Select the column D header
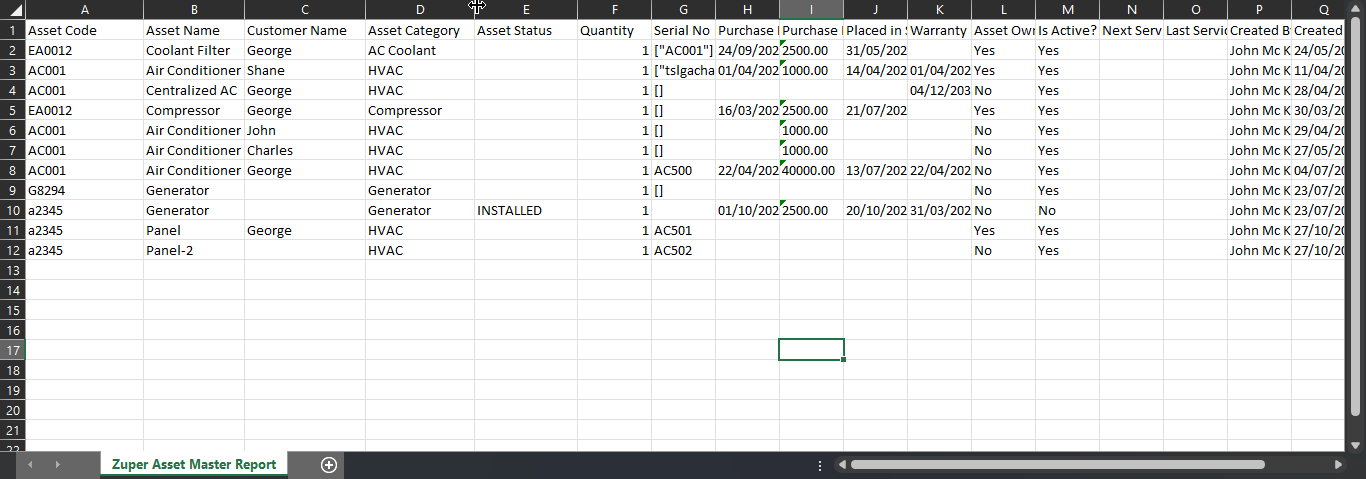Image resolution: width=1366 pixels, height=479 pixels. 419,9
